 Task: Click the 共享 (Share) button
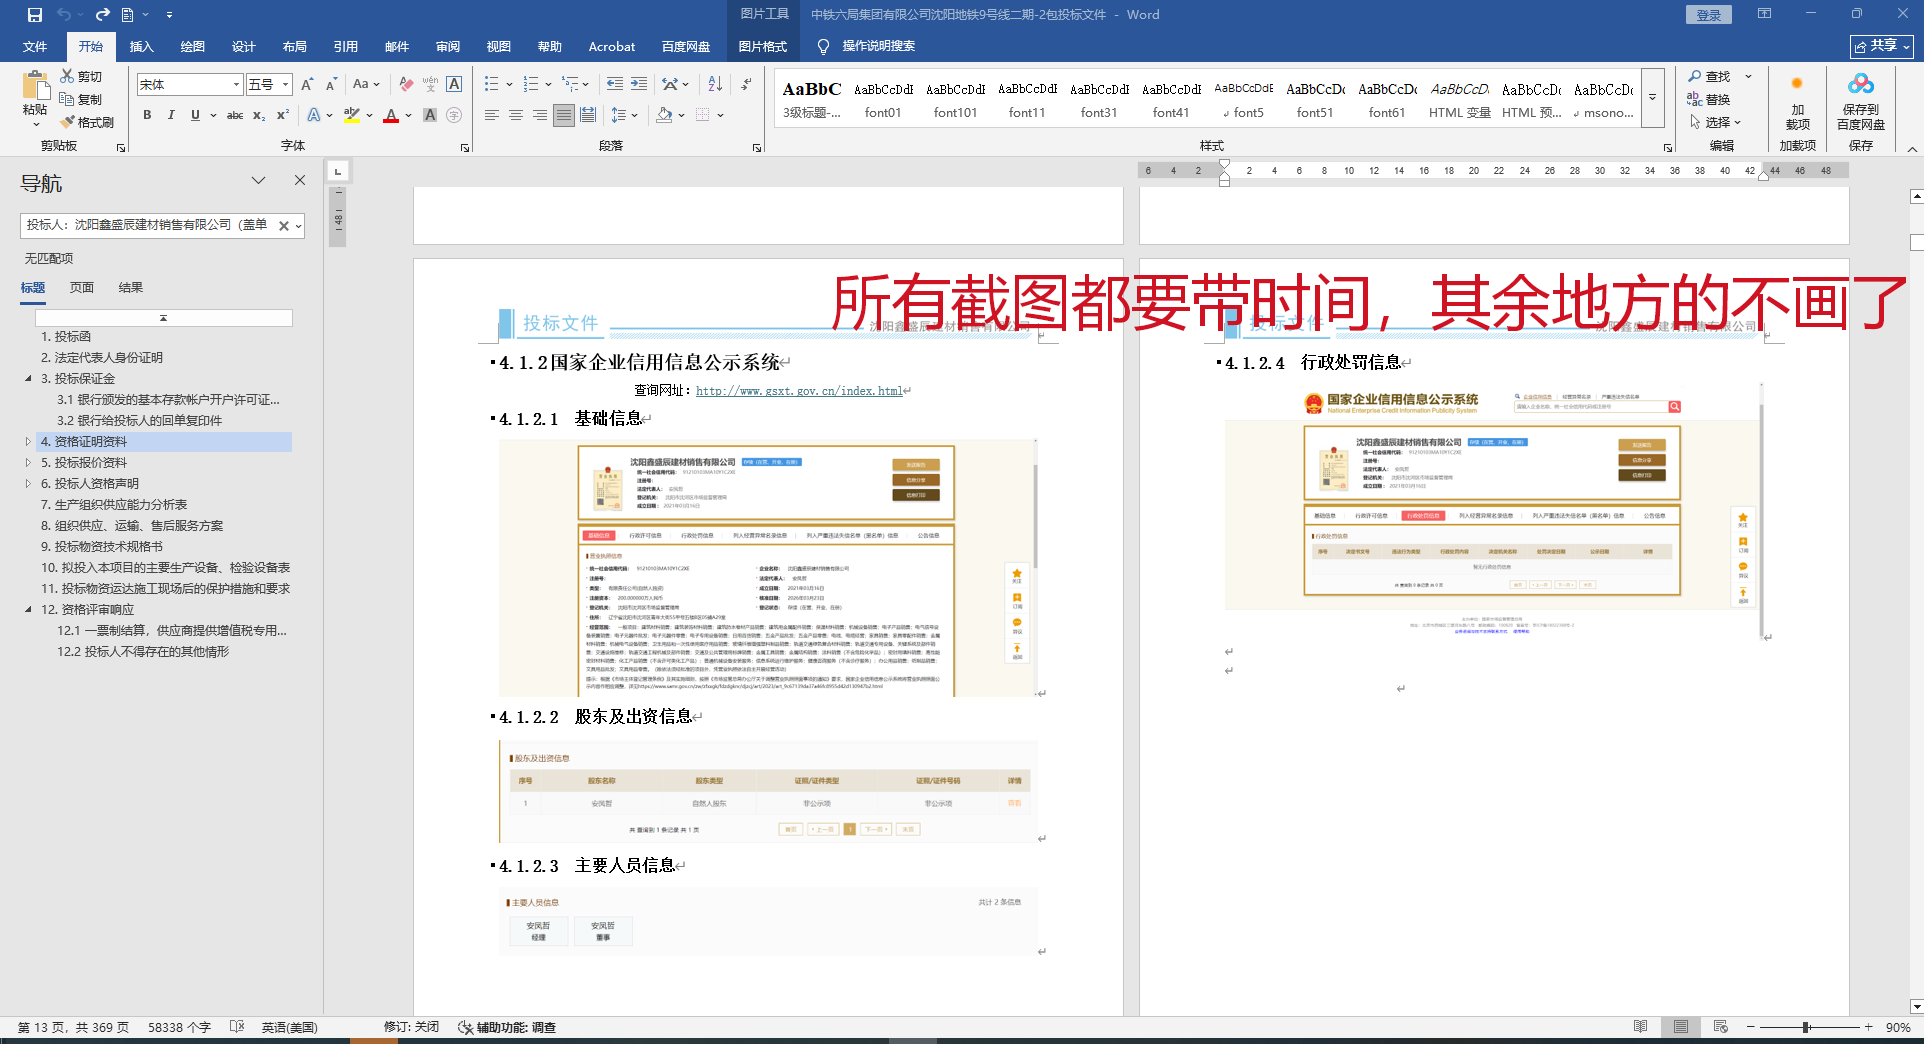[x=1881, y=46]
